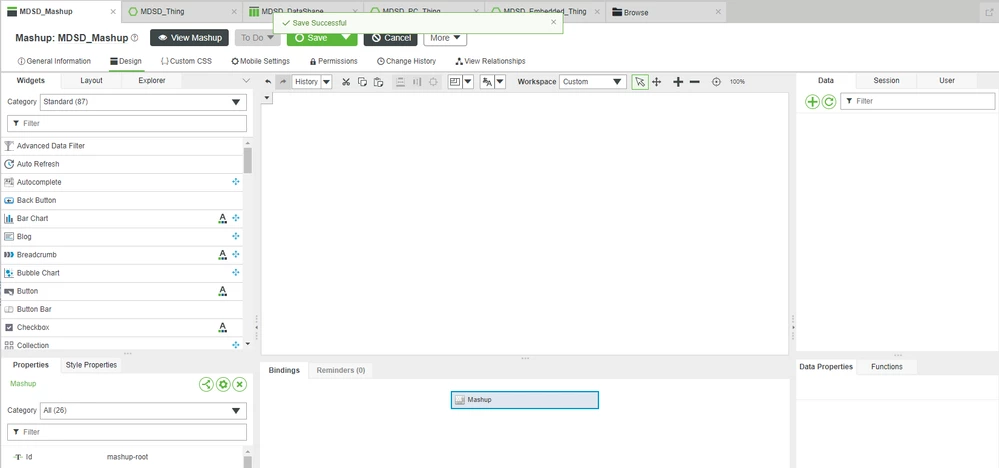999x468 pixels.
Task: Click the Cancel button
Action: coord(391,38)
